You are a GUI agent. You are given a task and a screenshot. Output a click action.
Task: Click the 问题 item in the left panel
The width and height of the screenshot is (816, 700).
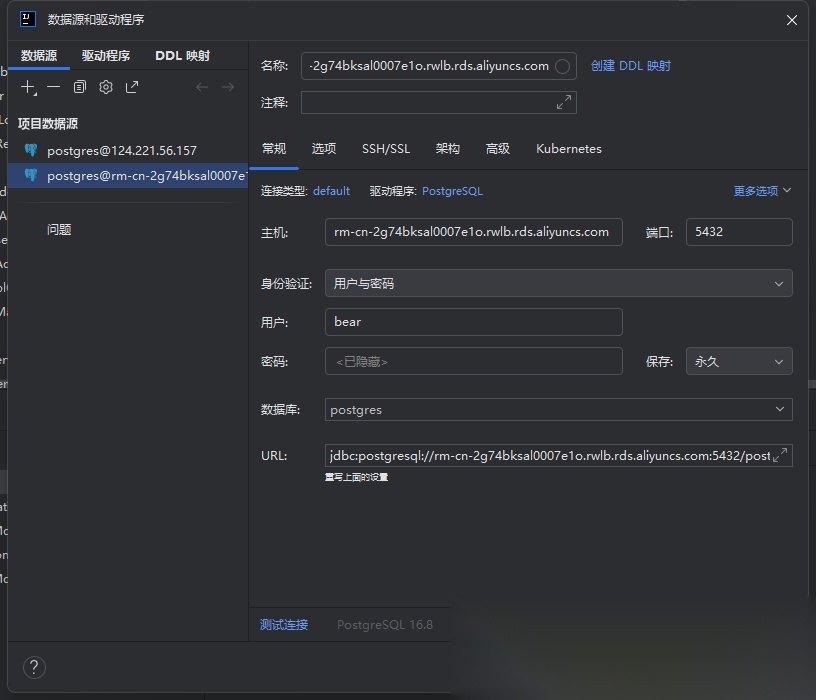pyautogui.click(x=59, y=230)
